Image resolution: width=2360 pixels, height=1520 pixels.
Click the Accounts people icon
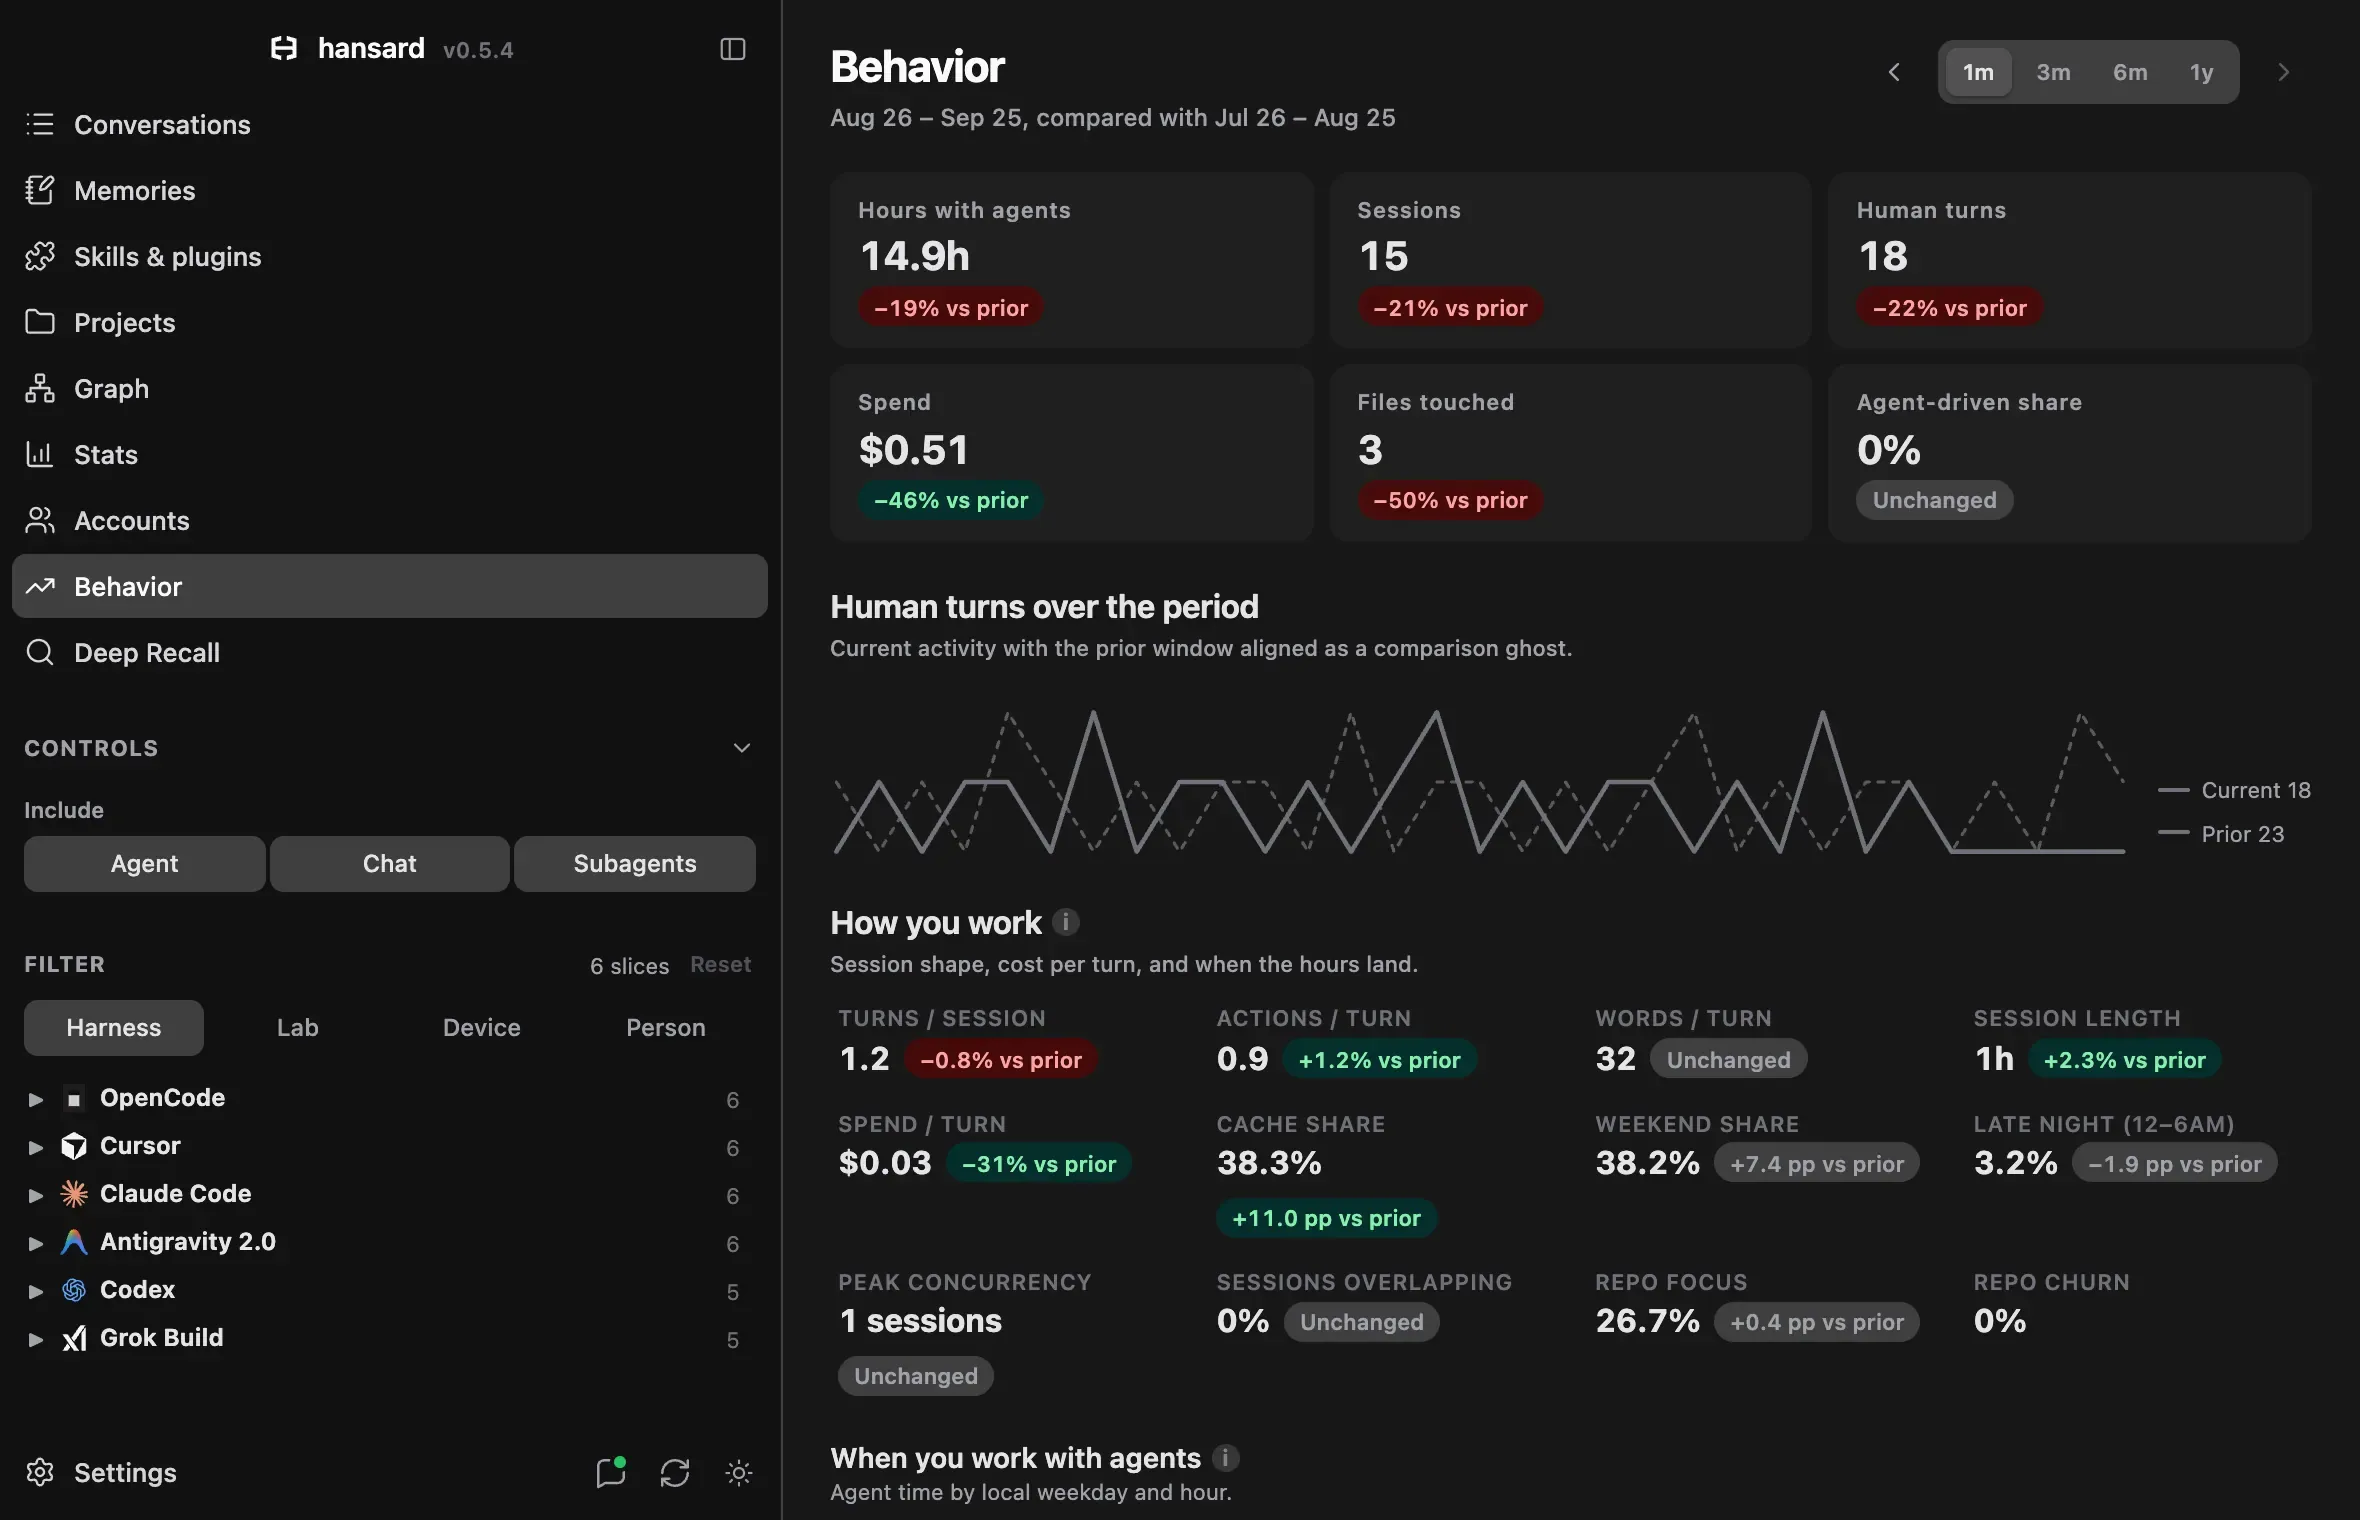pos(40,520)
